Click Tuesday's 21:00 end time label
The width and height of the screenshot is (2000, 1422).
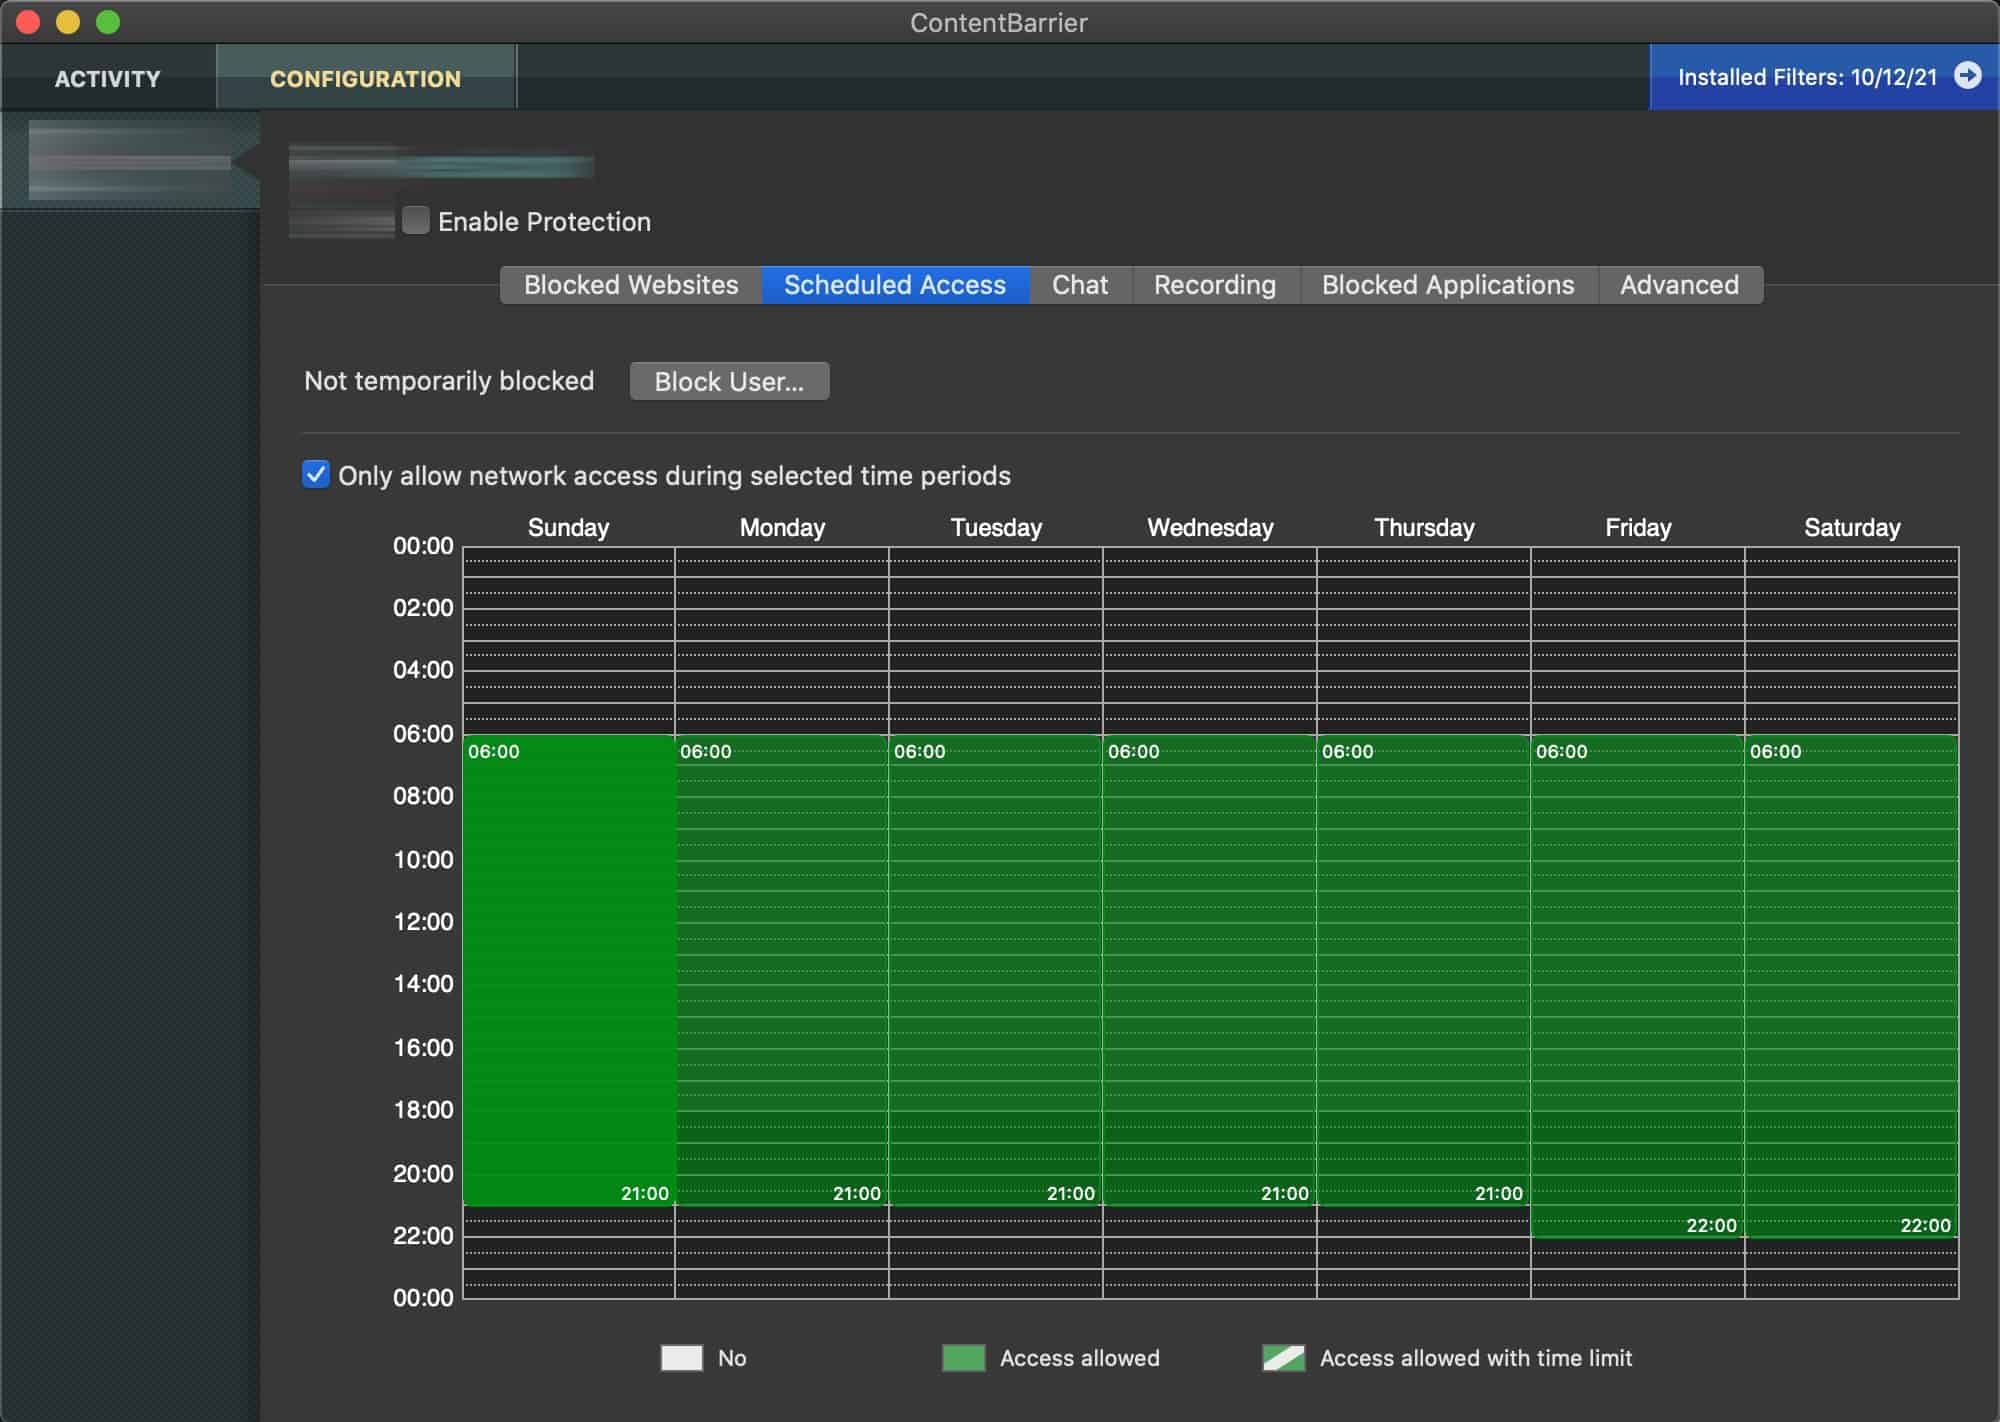pos(1071,1193)
